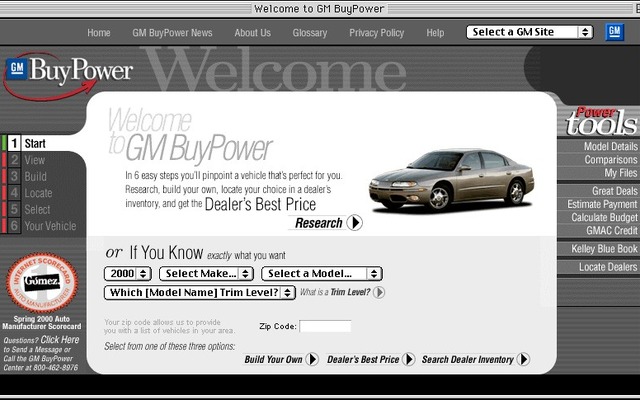The image size is (640, 400).
Task: Click the Dealer's Best Price arrow icon at bottom
Action: click(x=409, y=359)
